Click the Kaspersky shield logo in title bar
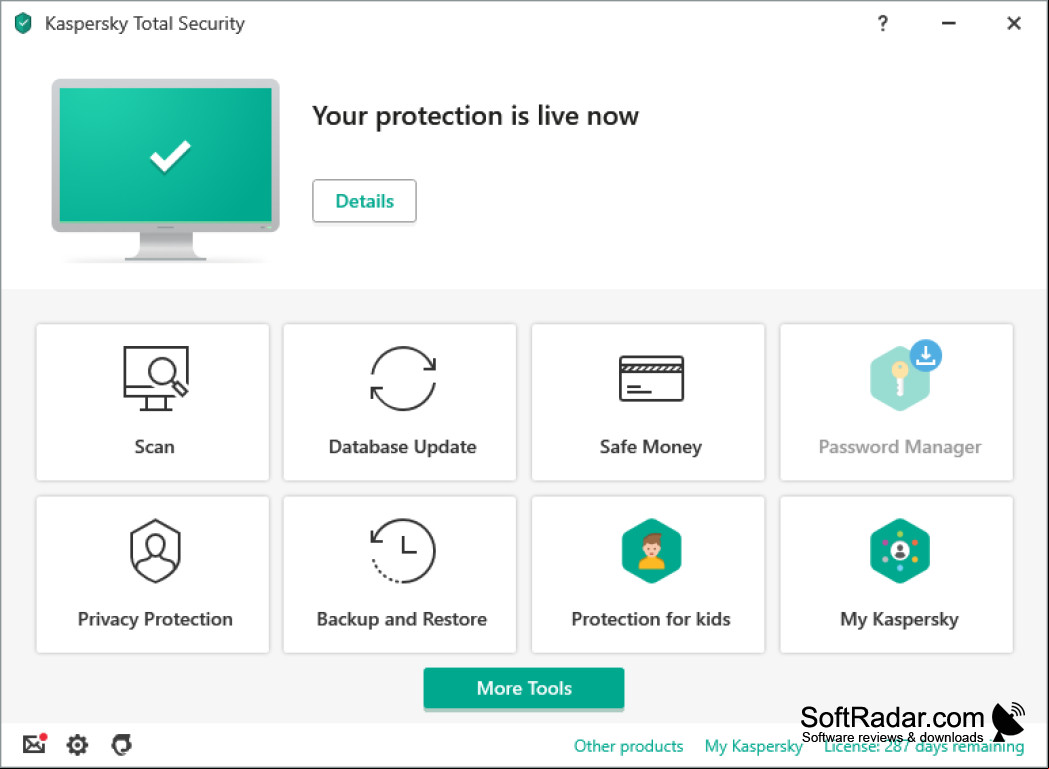The height and width of the screenshot is (769, 1049). (x=23, y=23)
